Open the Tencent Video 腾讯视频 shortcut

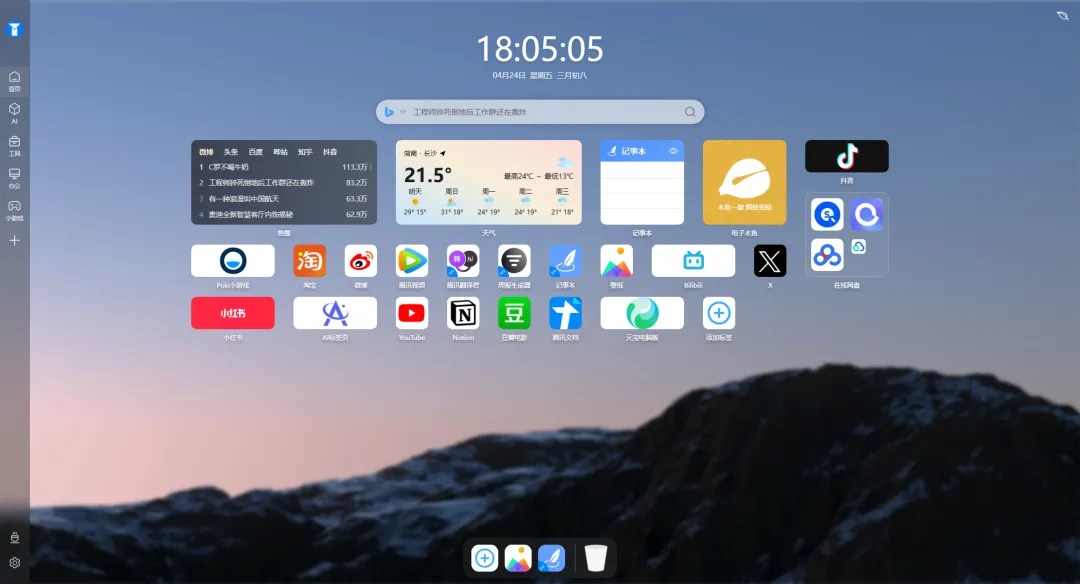[412, 261]
